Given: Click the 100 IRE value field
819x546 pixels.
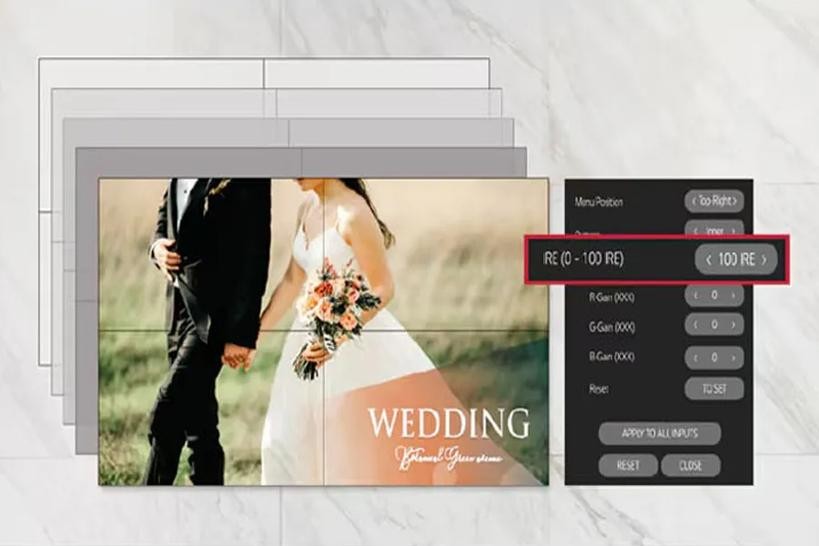Looking at the screenshot, I should [736, 260].
